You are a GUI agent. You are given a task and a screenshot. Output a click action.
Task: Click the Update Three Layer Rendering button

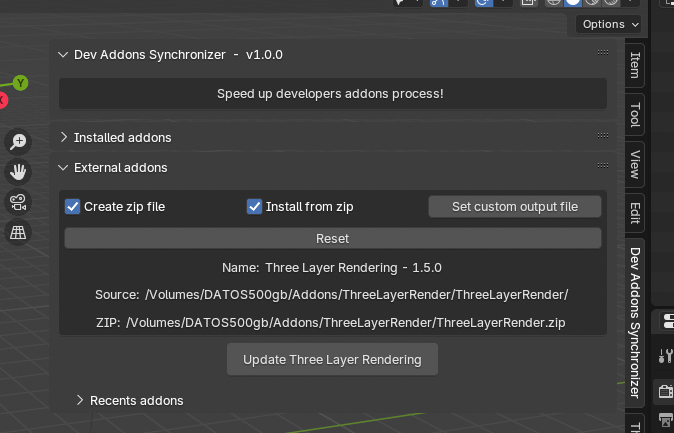tap(332, 360)
